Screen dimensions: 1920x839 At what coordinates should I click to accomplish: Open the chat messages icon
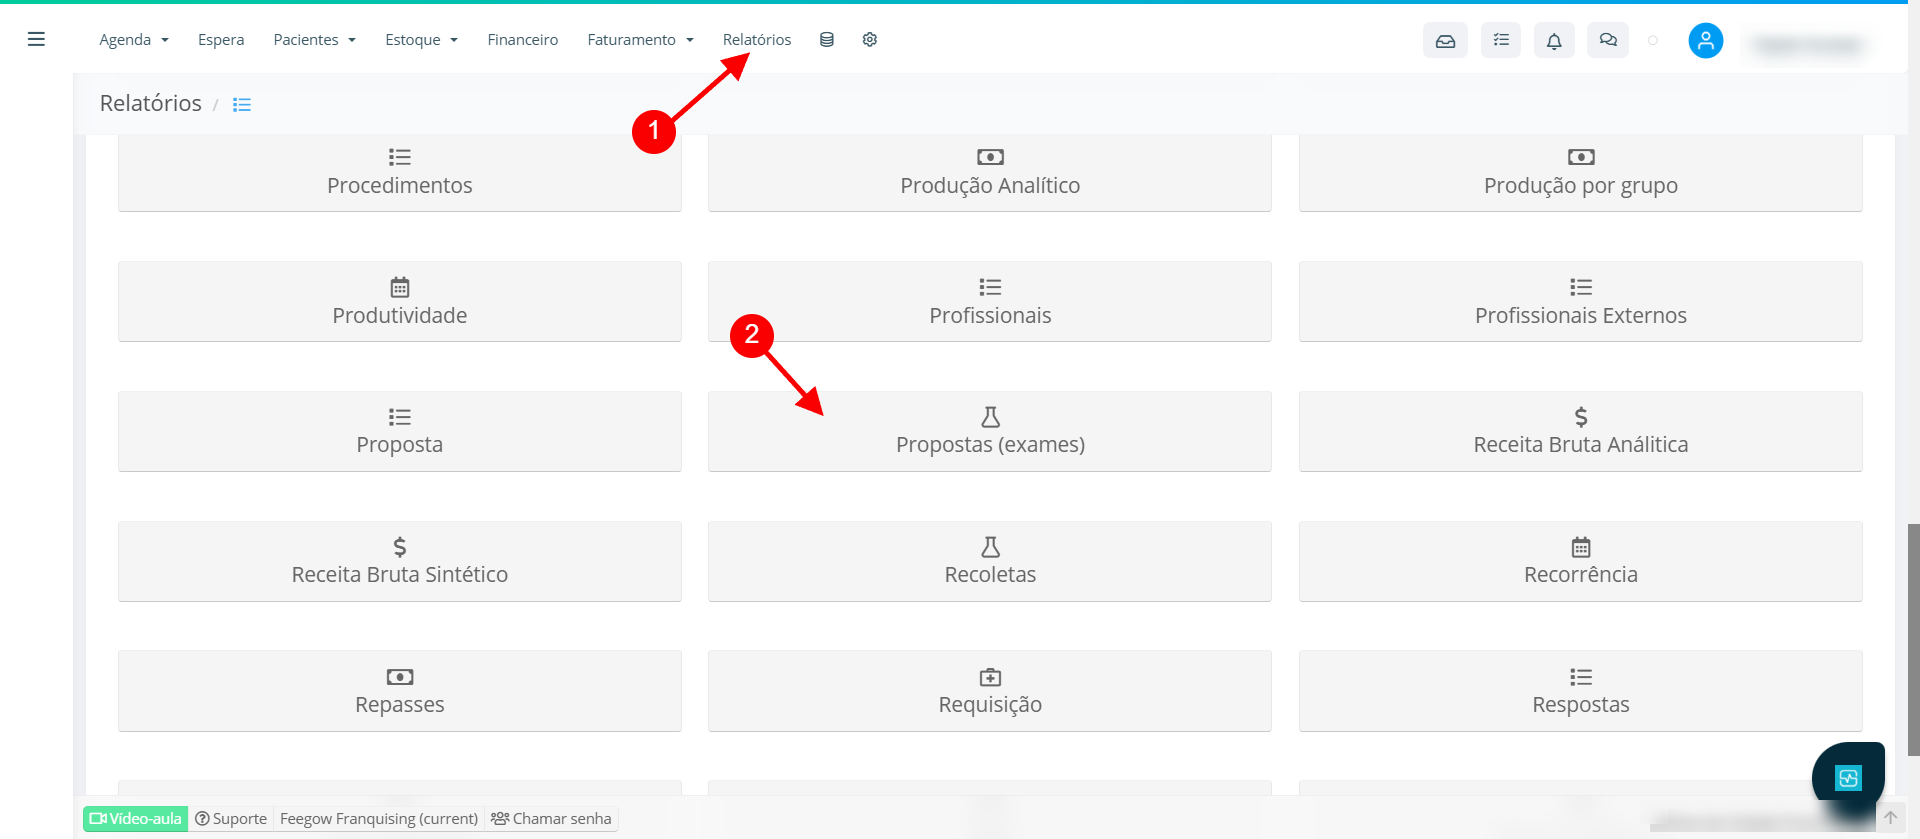point(1608,40)
